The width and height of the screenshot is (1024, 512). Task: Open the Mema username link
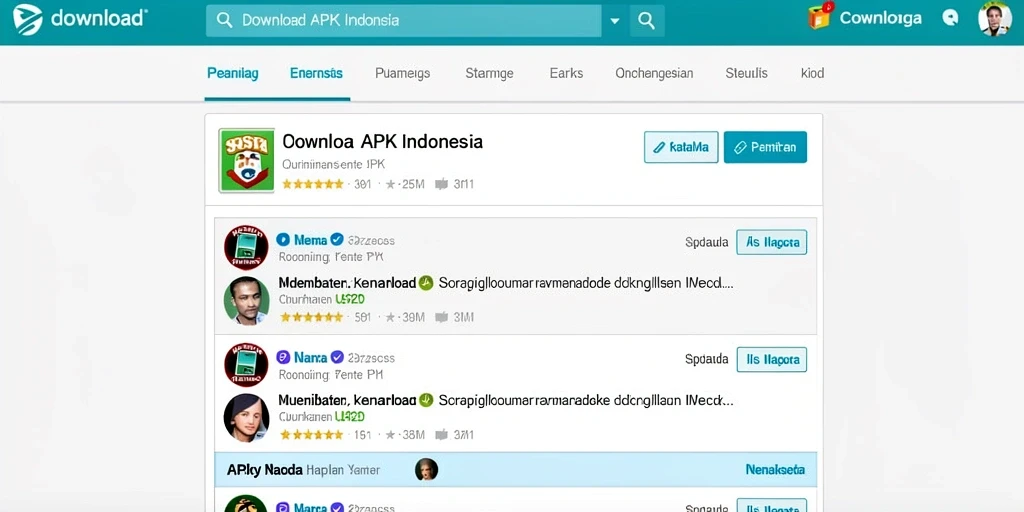pos(310,240)
